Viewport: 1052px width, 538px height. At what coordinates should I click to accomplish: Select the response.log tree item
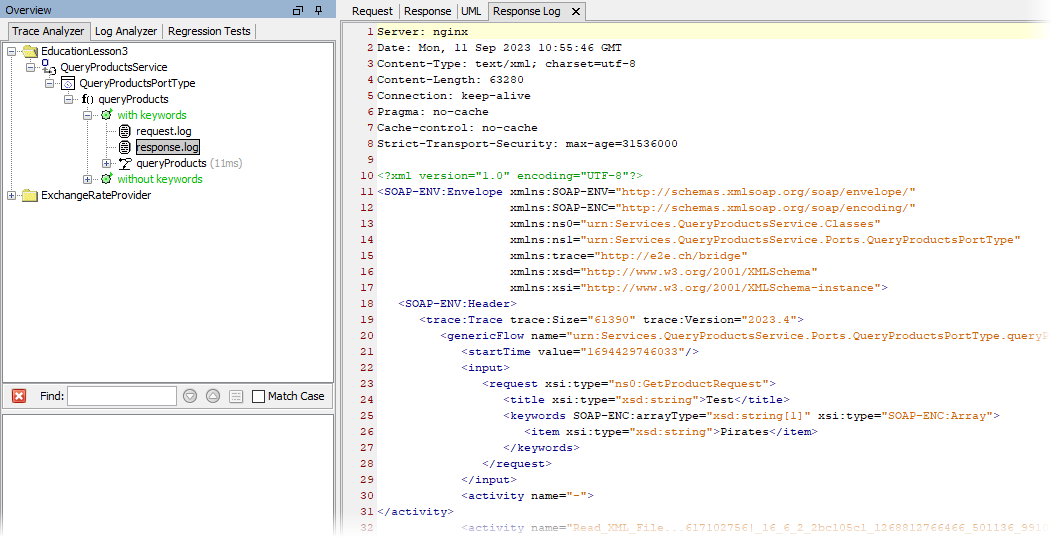(x=167, y=147)
